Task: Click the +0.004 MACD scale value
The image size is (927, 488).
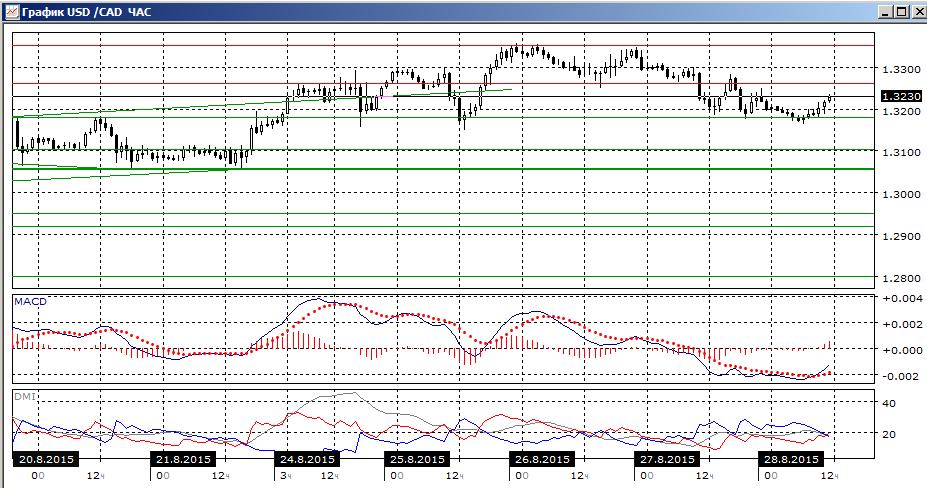Action: coord(901,298)
